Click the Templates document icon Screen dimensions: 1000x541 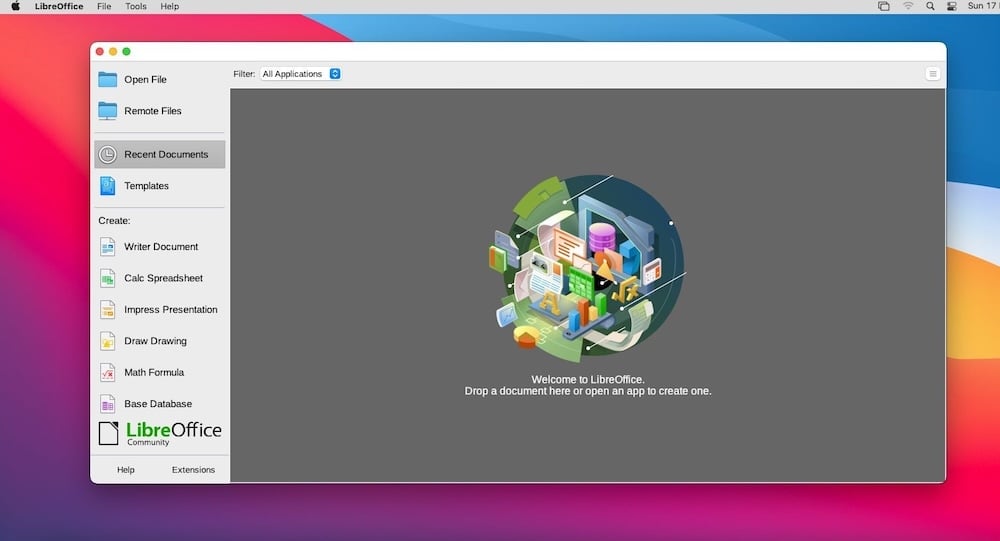(x=107, y=186)
